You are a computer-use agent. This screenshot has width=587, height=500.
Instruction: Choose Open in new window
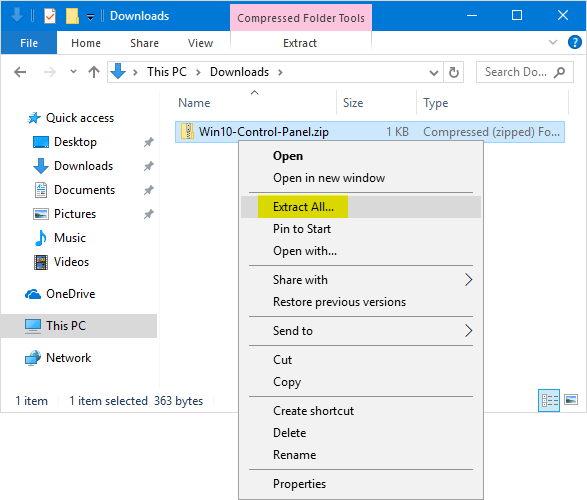pyautogui.click(x=361, y=178)
